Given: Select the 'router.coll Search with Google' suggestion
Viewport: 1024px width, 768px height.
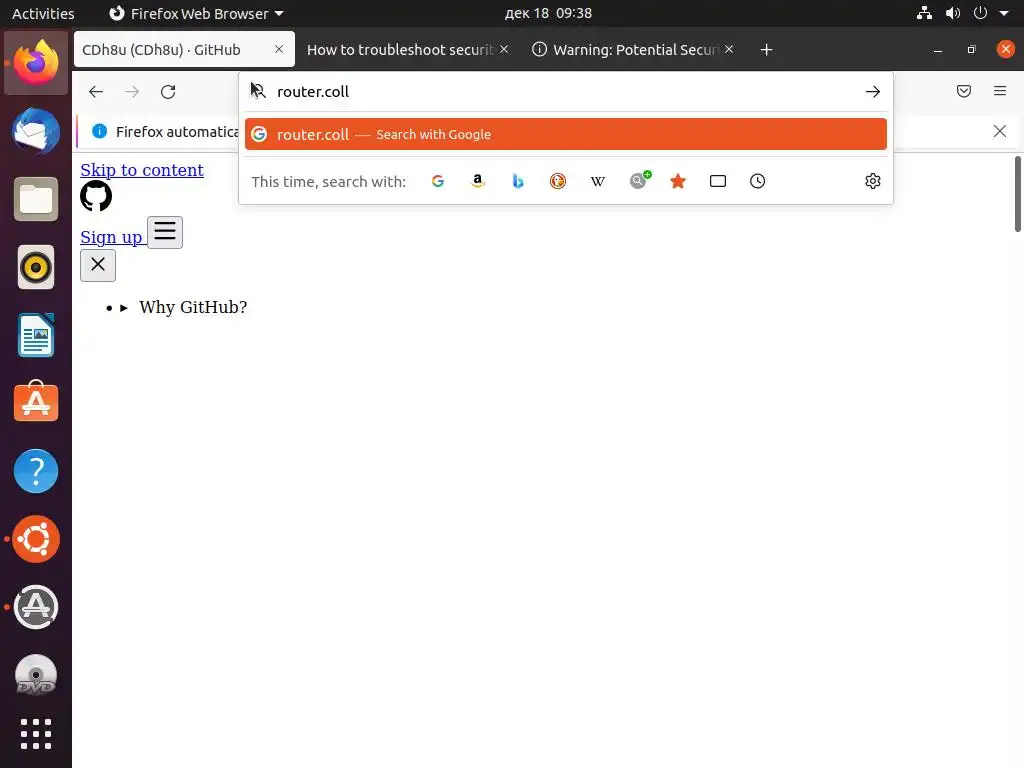Looking at the screenshot, I should tap(566, 134).
